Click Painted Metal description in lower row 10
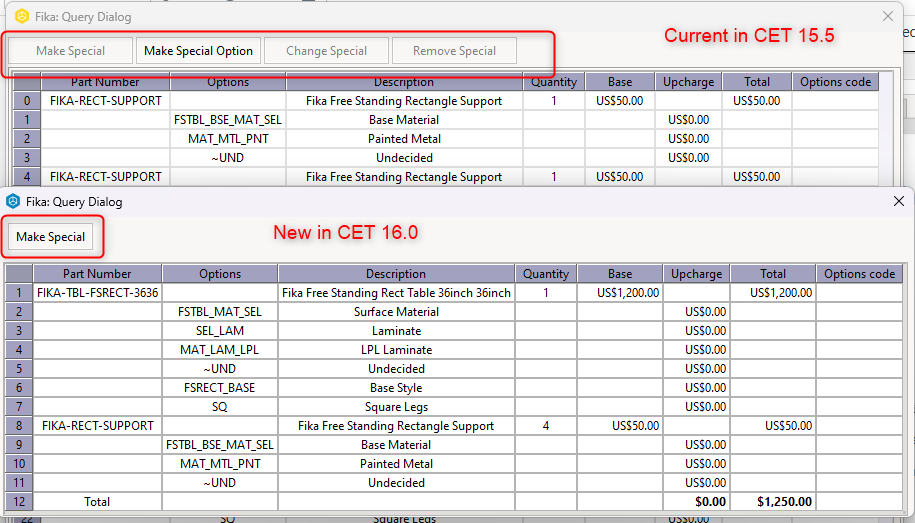915x523 pixels. click(x=396, y=463)
